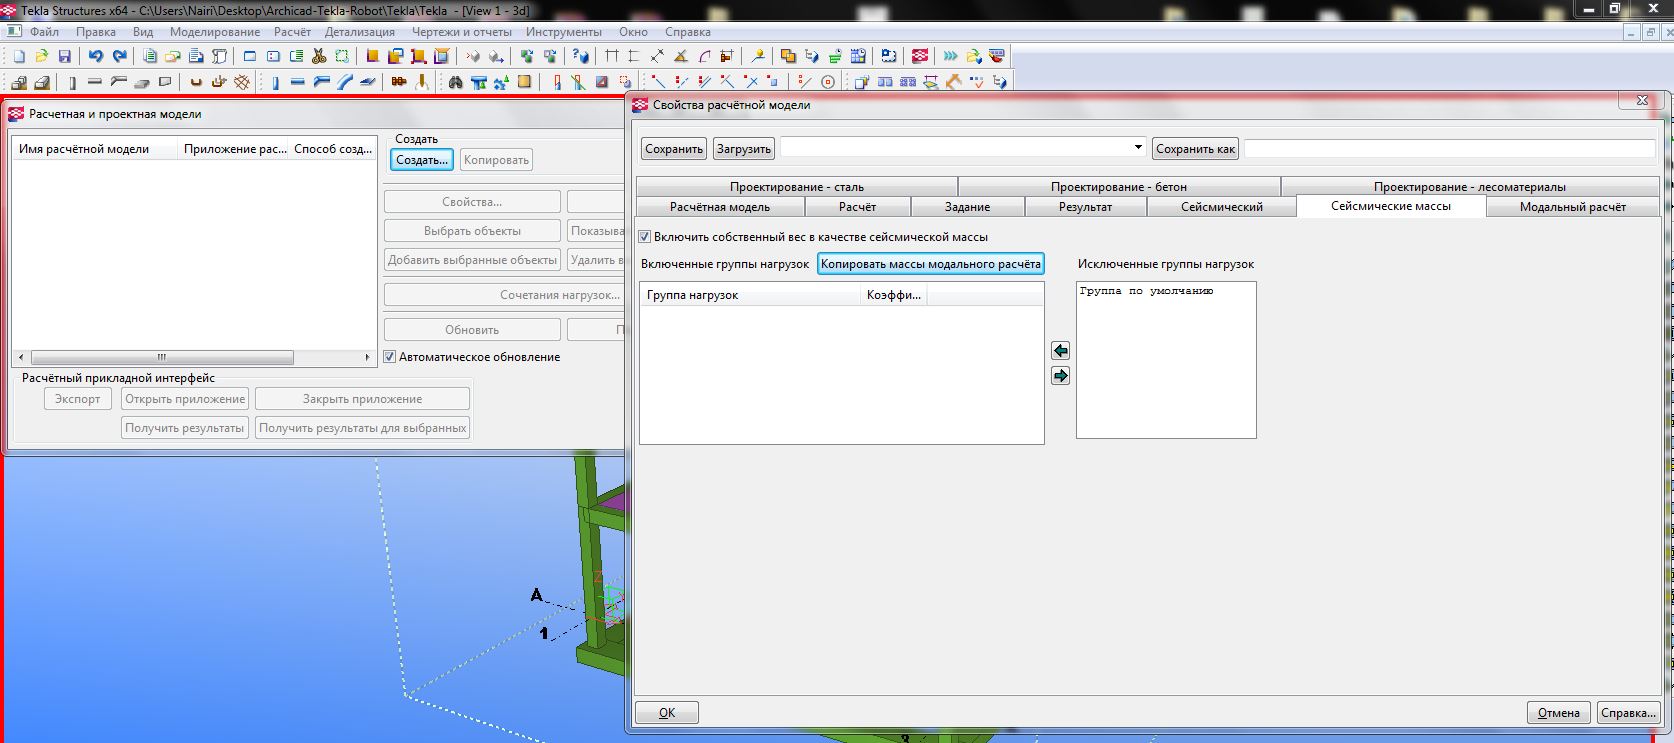Screen dimensions: 1674x743
Task: Click the model list horizontal scrollbar
Action: [x=162, y=357]
